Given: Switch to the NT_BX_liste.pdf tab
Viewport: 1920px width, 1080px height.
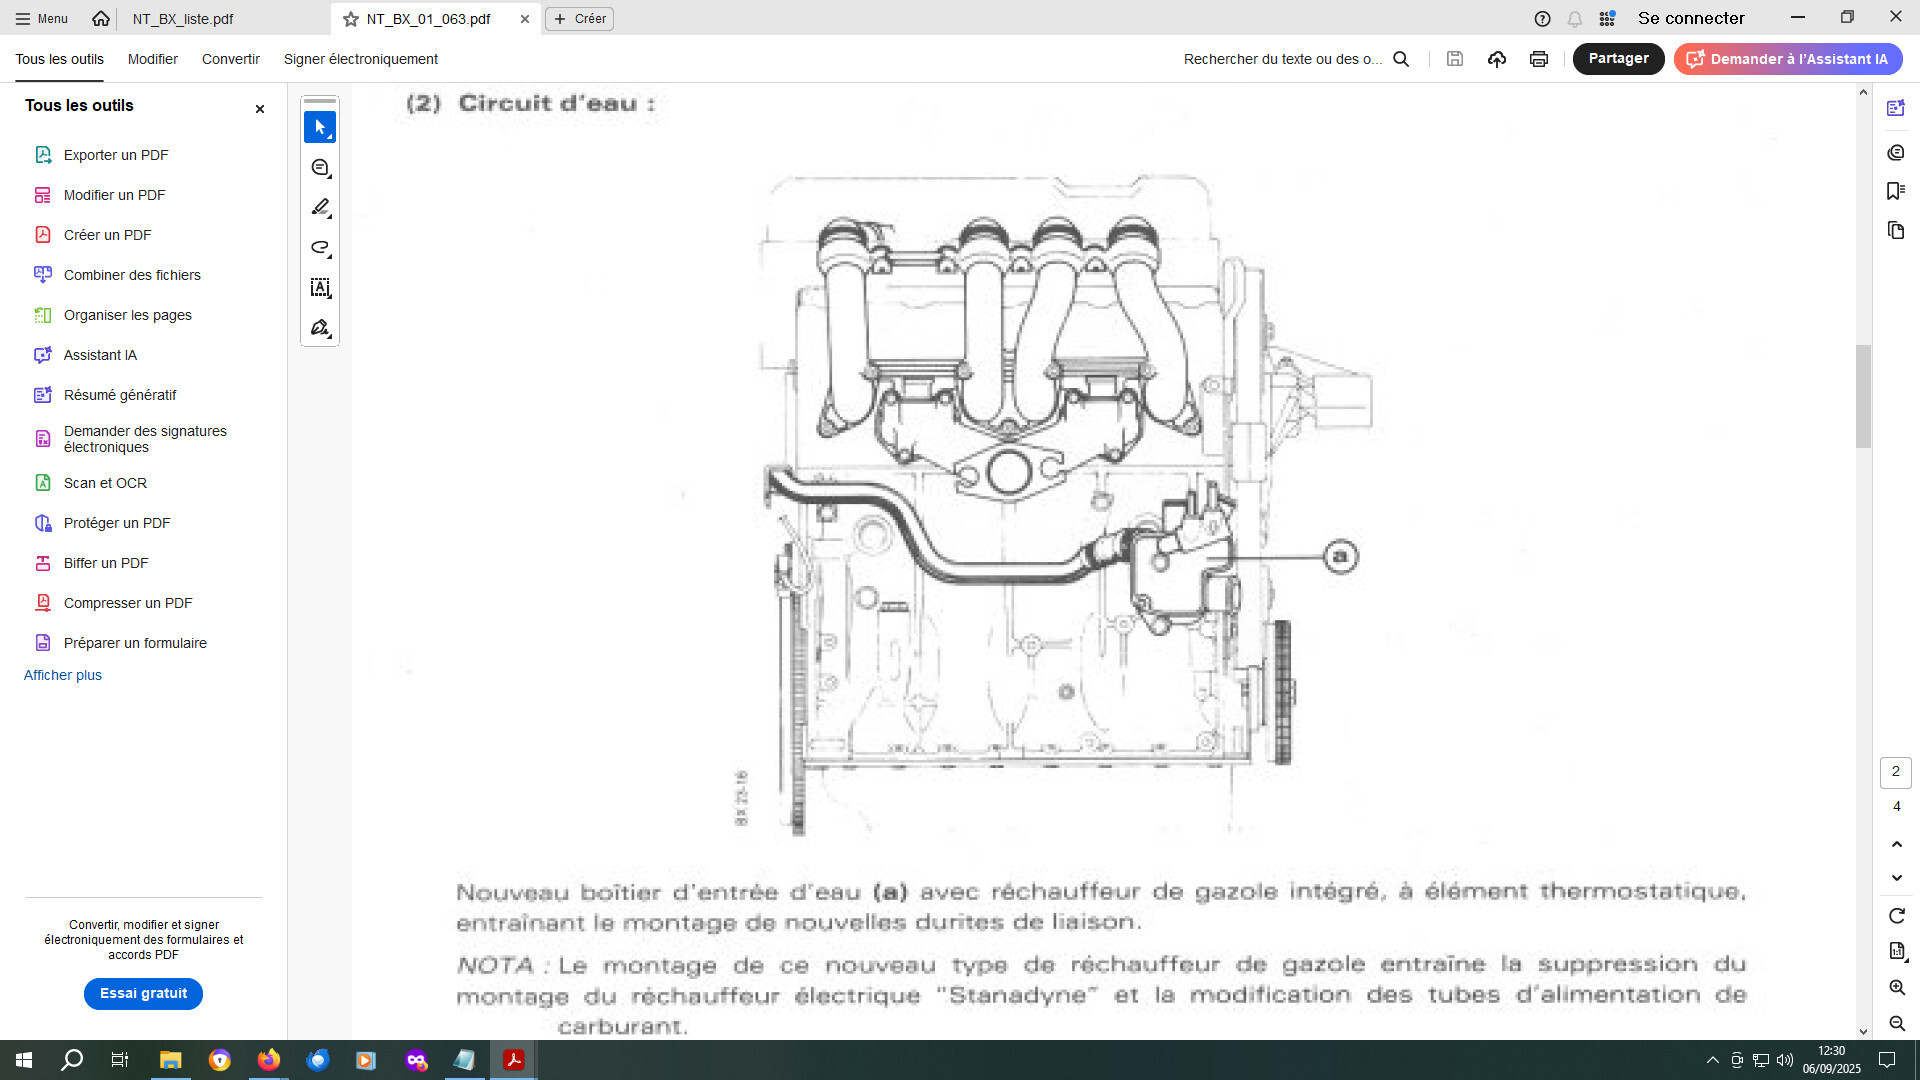Looking at the screenshot, I should pos(183,19).
